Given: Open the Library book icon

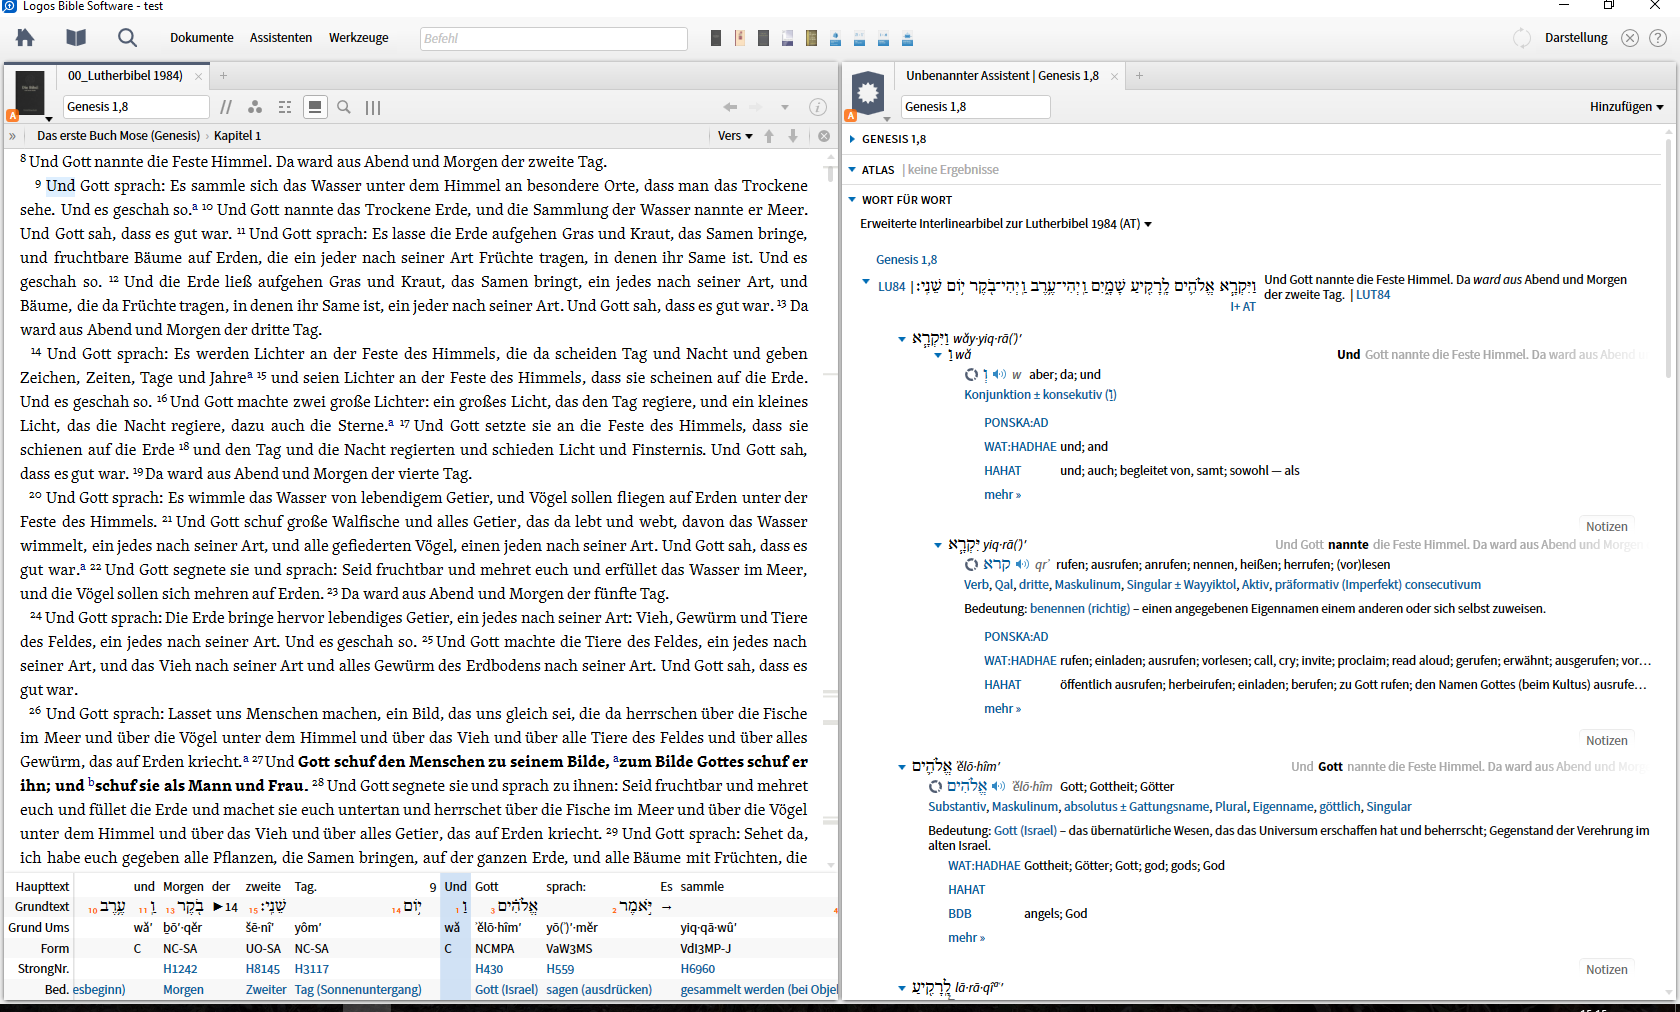Looking at the screenshot, I should coord(76,38).
